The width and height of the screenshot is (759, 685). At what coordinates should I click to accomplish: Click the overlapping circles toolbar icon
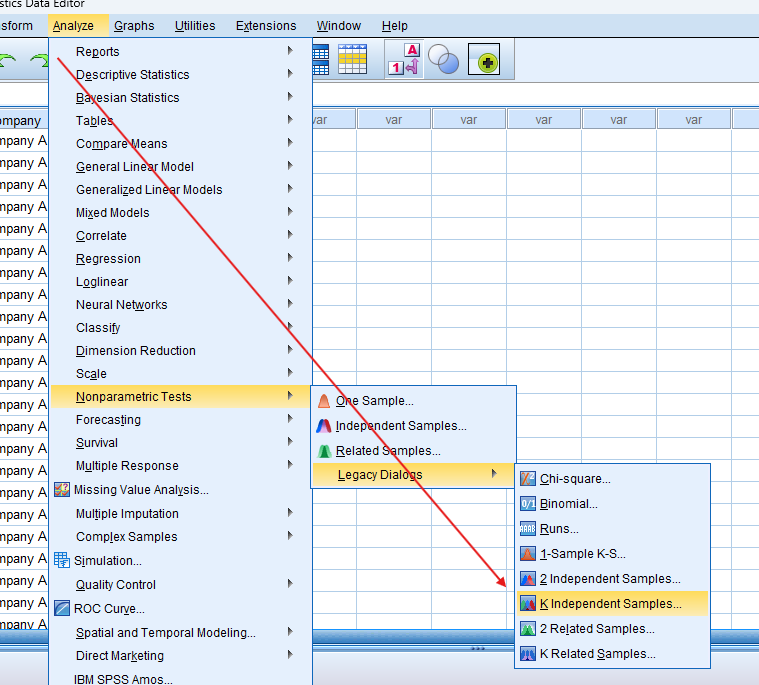[443, 60]
